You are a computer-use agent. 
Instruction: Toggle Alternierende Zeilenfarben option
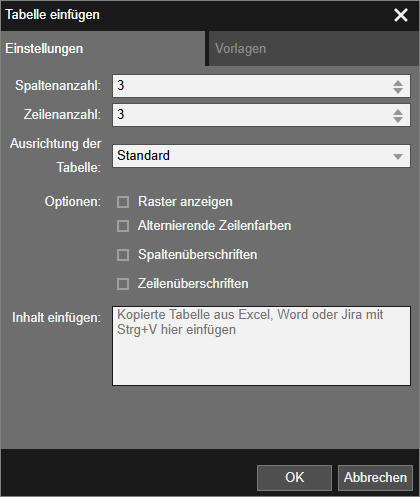click(x=123, y=226)
